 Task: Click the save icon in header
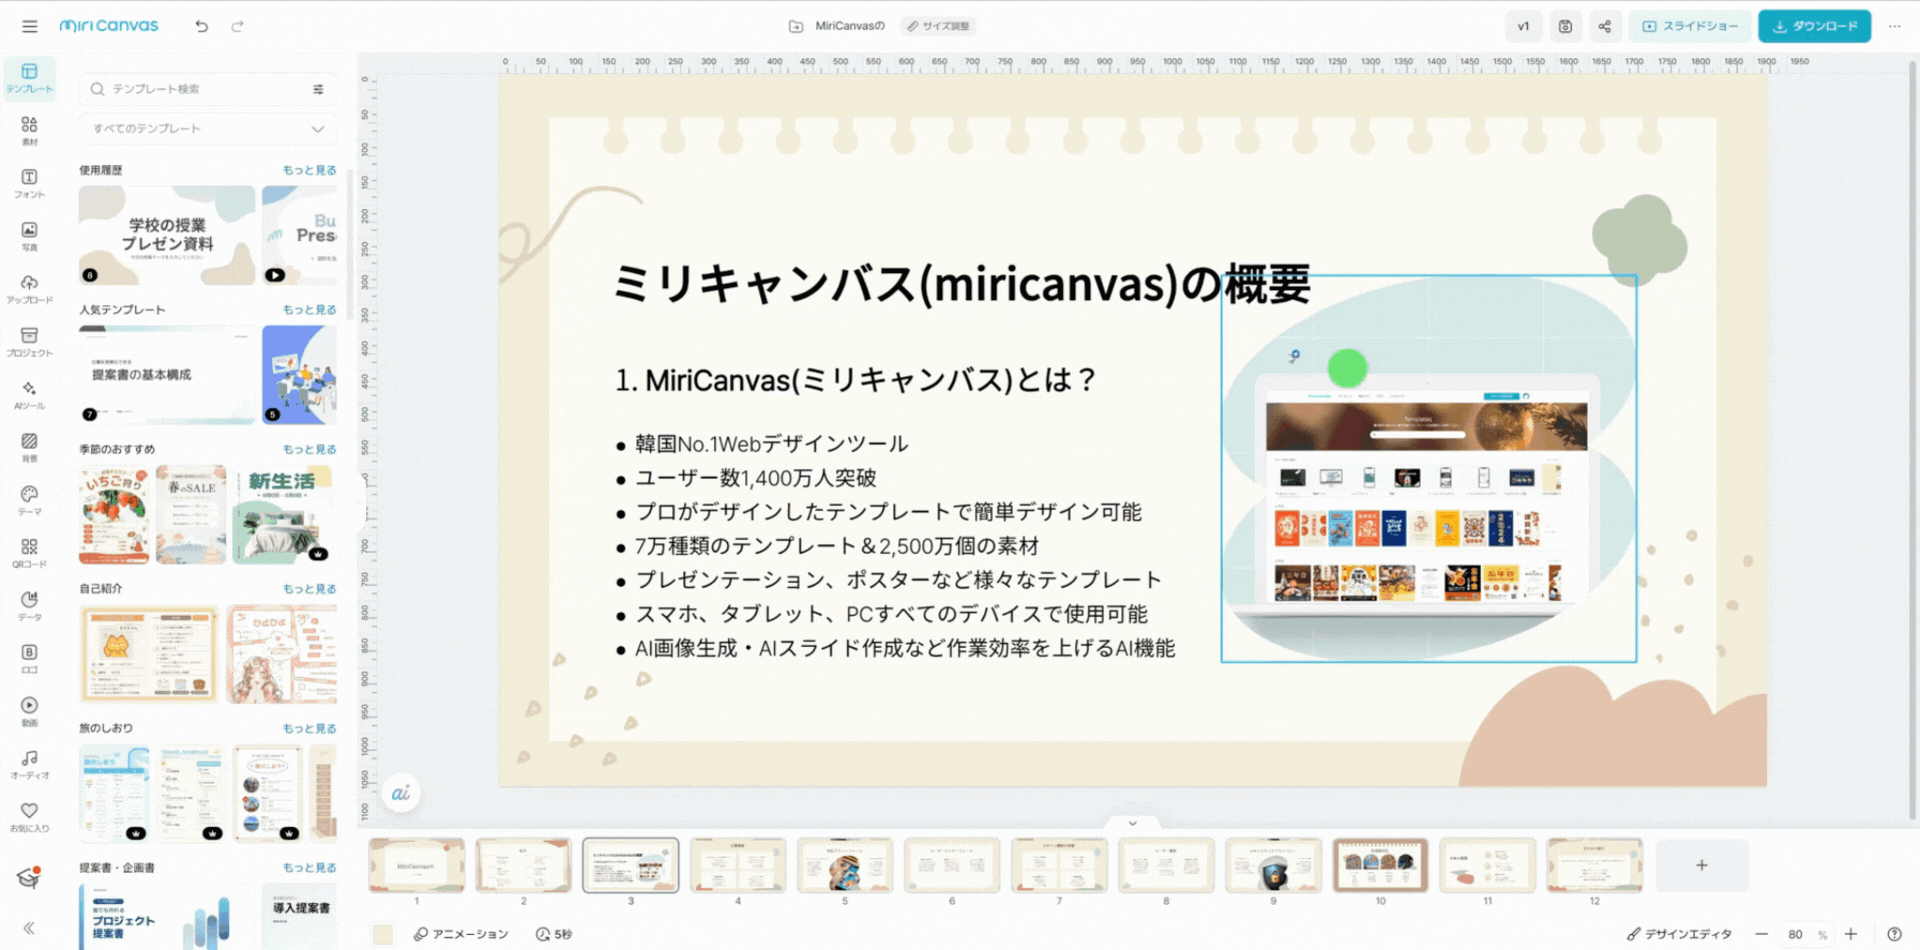[1565, 26]
